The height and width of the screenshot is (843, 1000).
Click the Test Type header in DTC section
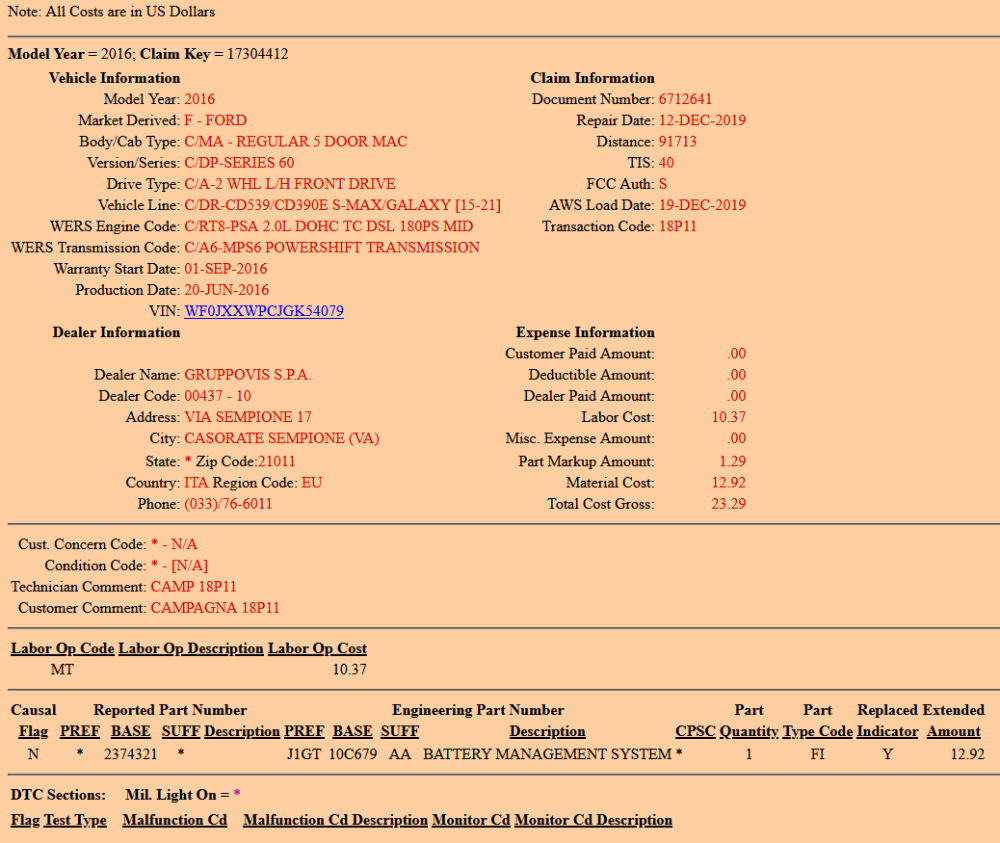coord(75,820)
